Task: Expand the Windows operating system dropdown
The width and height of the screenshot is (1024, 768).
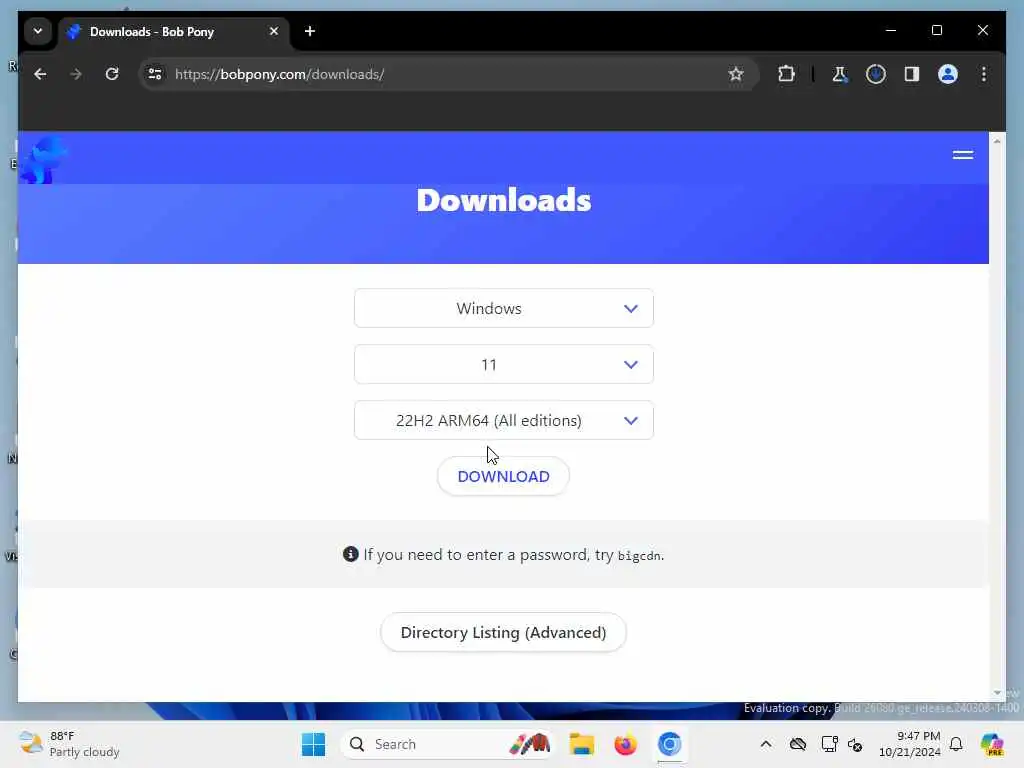Action: pyautogui.click(x=504, y=308)
